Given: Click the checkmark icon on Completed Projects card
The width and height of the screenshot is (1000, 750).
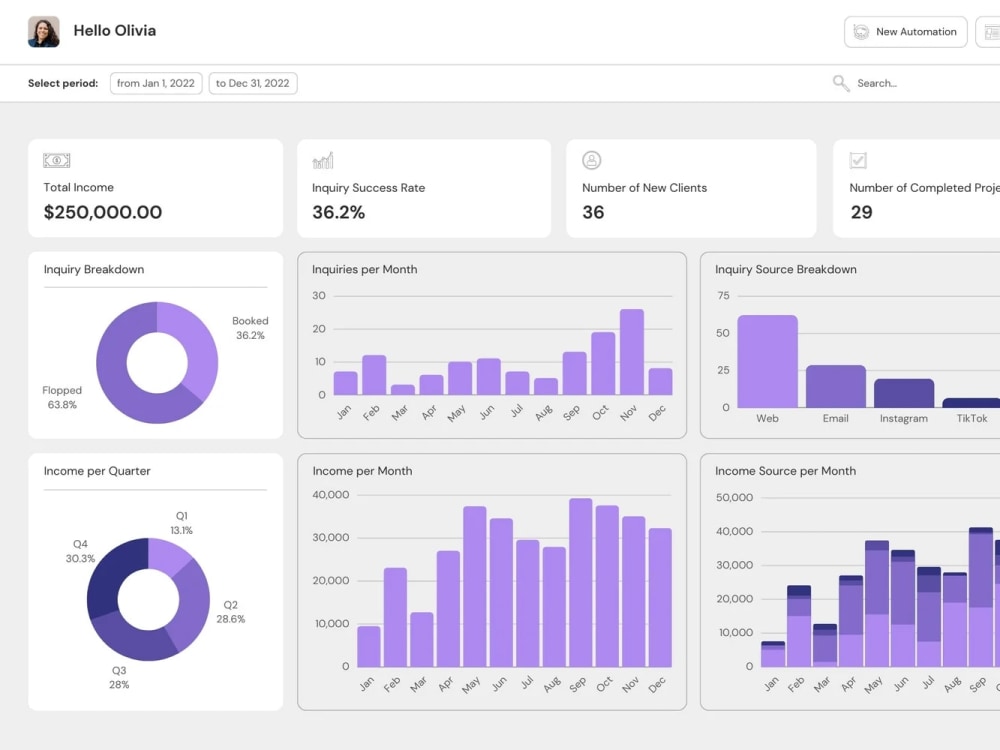Looking at the screenshot, I should point(858,160).
